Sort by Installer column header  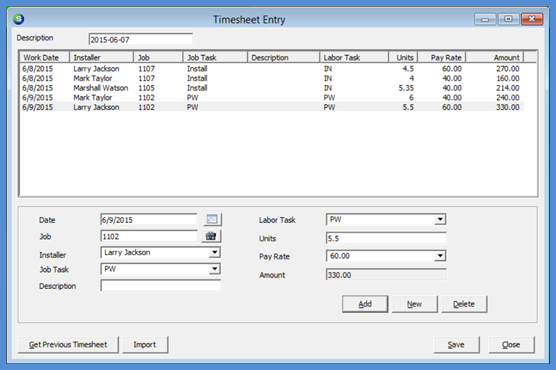click(x=101, y=57)
